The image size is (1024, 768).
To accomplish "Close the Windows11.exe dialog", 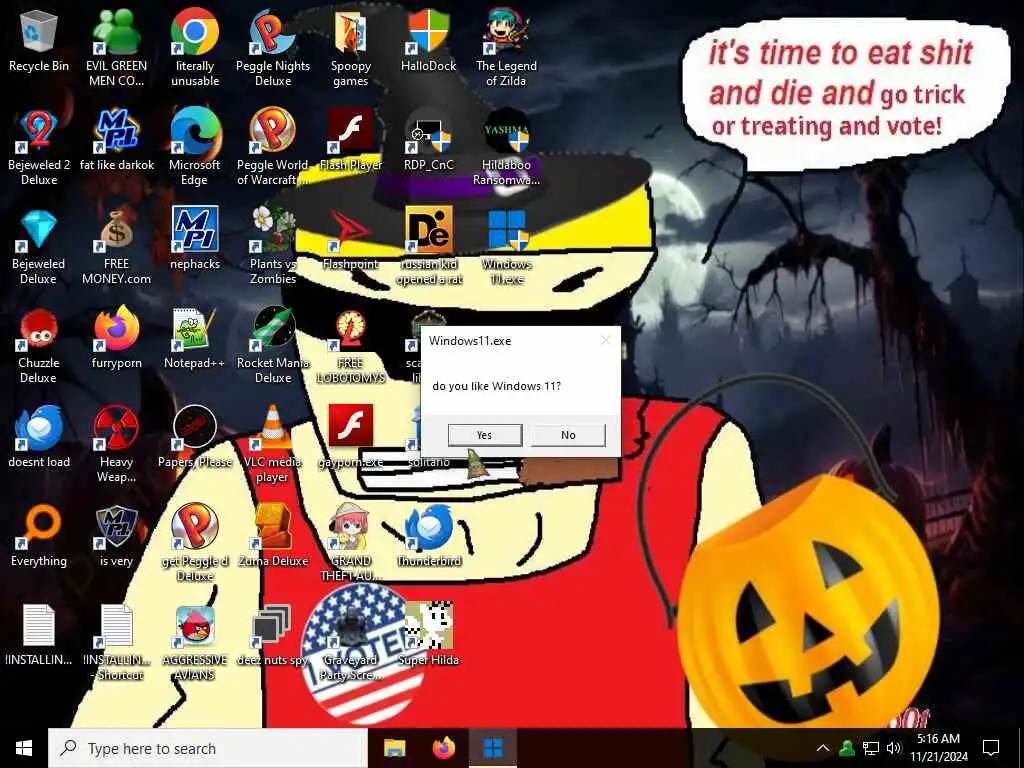I will [605, 340].
